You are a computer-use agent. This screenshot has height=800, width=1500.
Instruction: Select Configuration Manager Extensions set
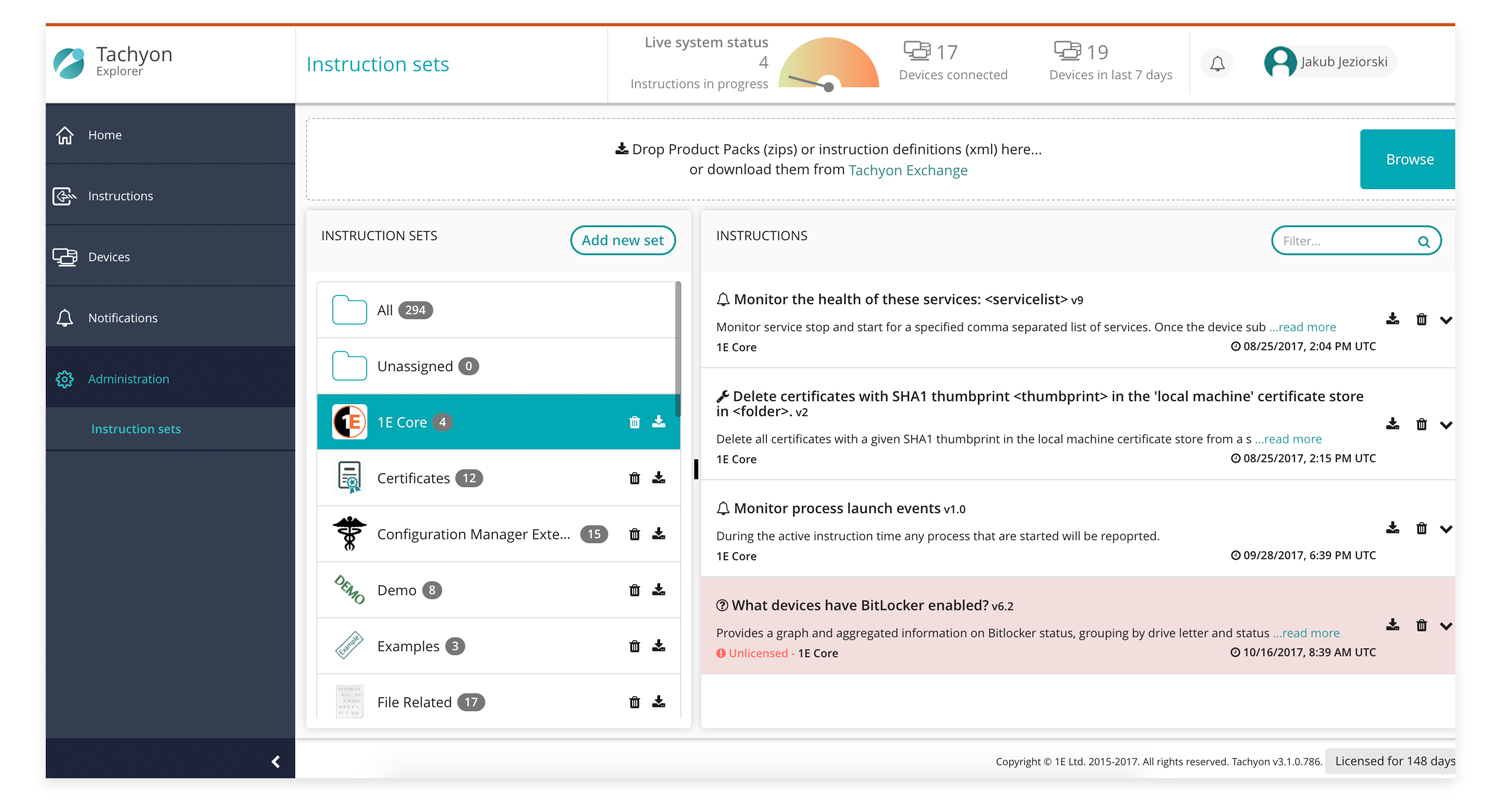[x=497, y=534]
